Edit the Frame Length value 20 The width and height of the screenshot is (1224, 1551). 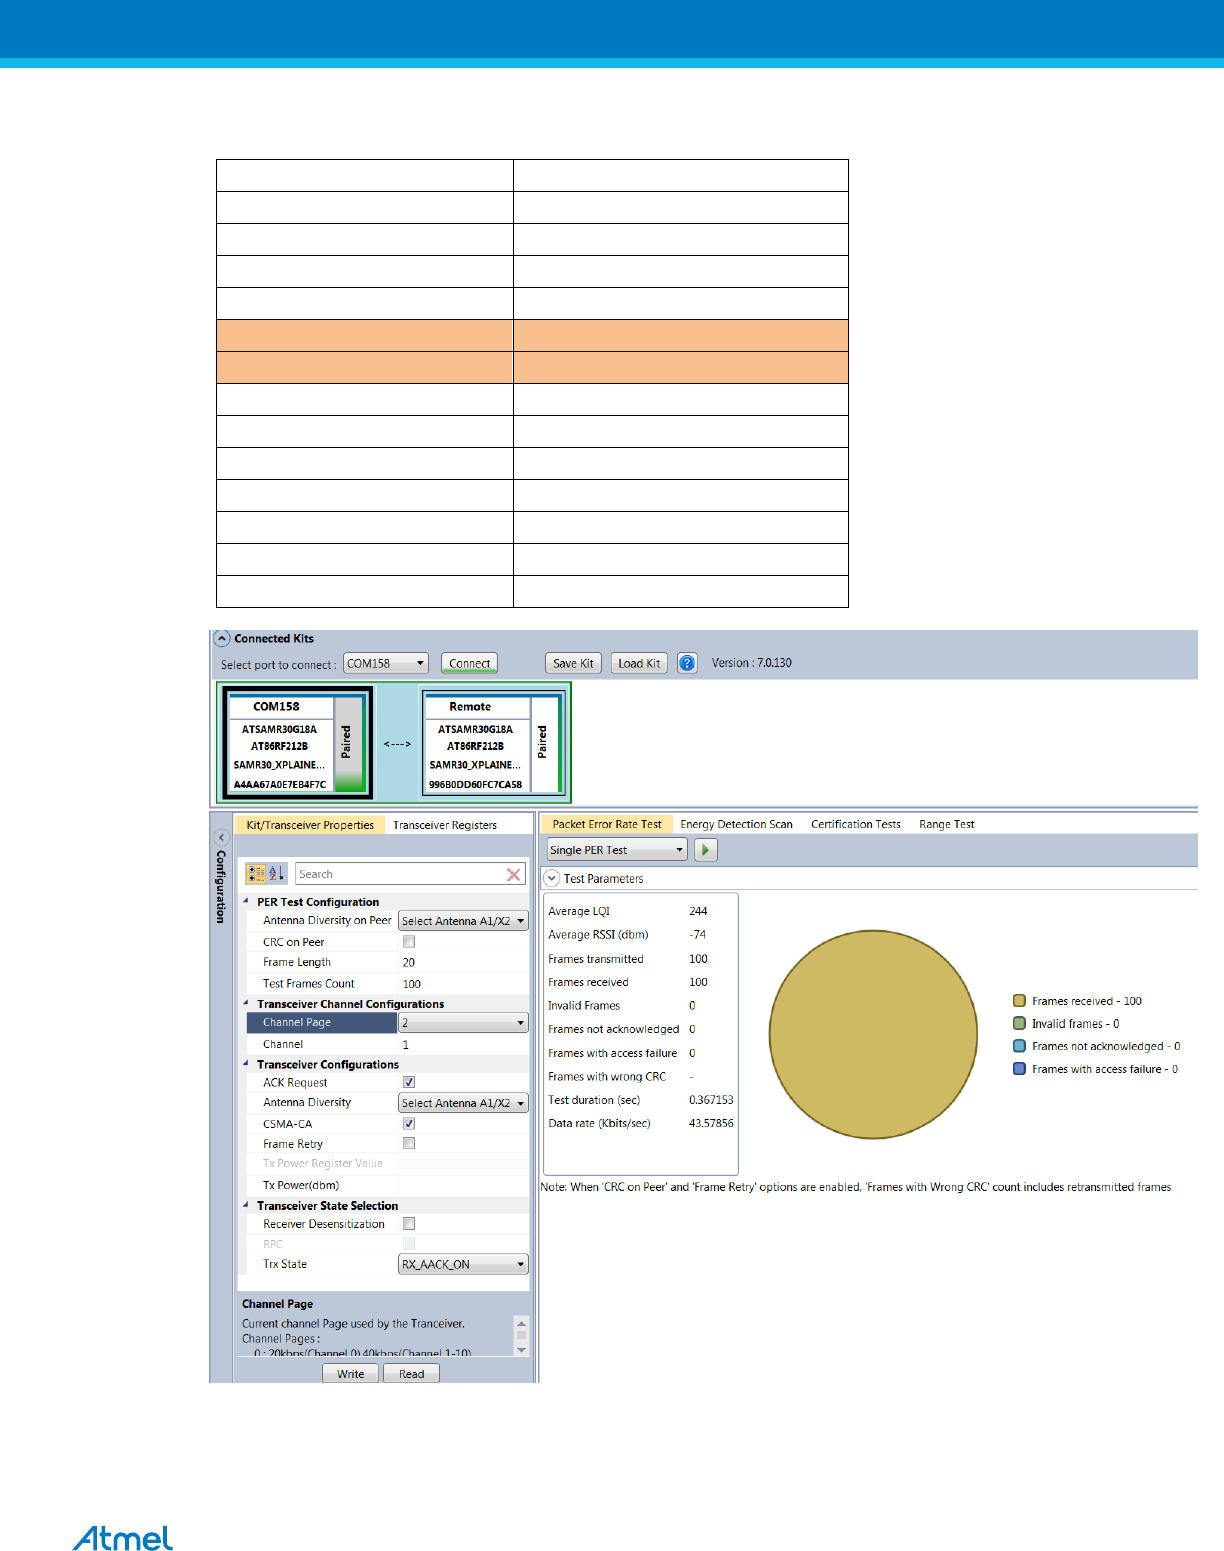coord(463,962)
